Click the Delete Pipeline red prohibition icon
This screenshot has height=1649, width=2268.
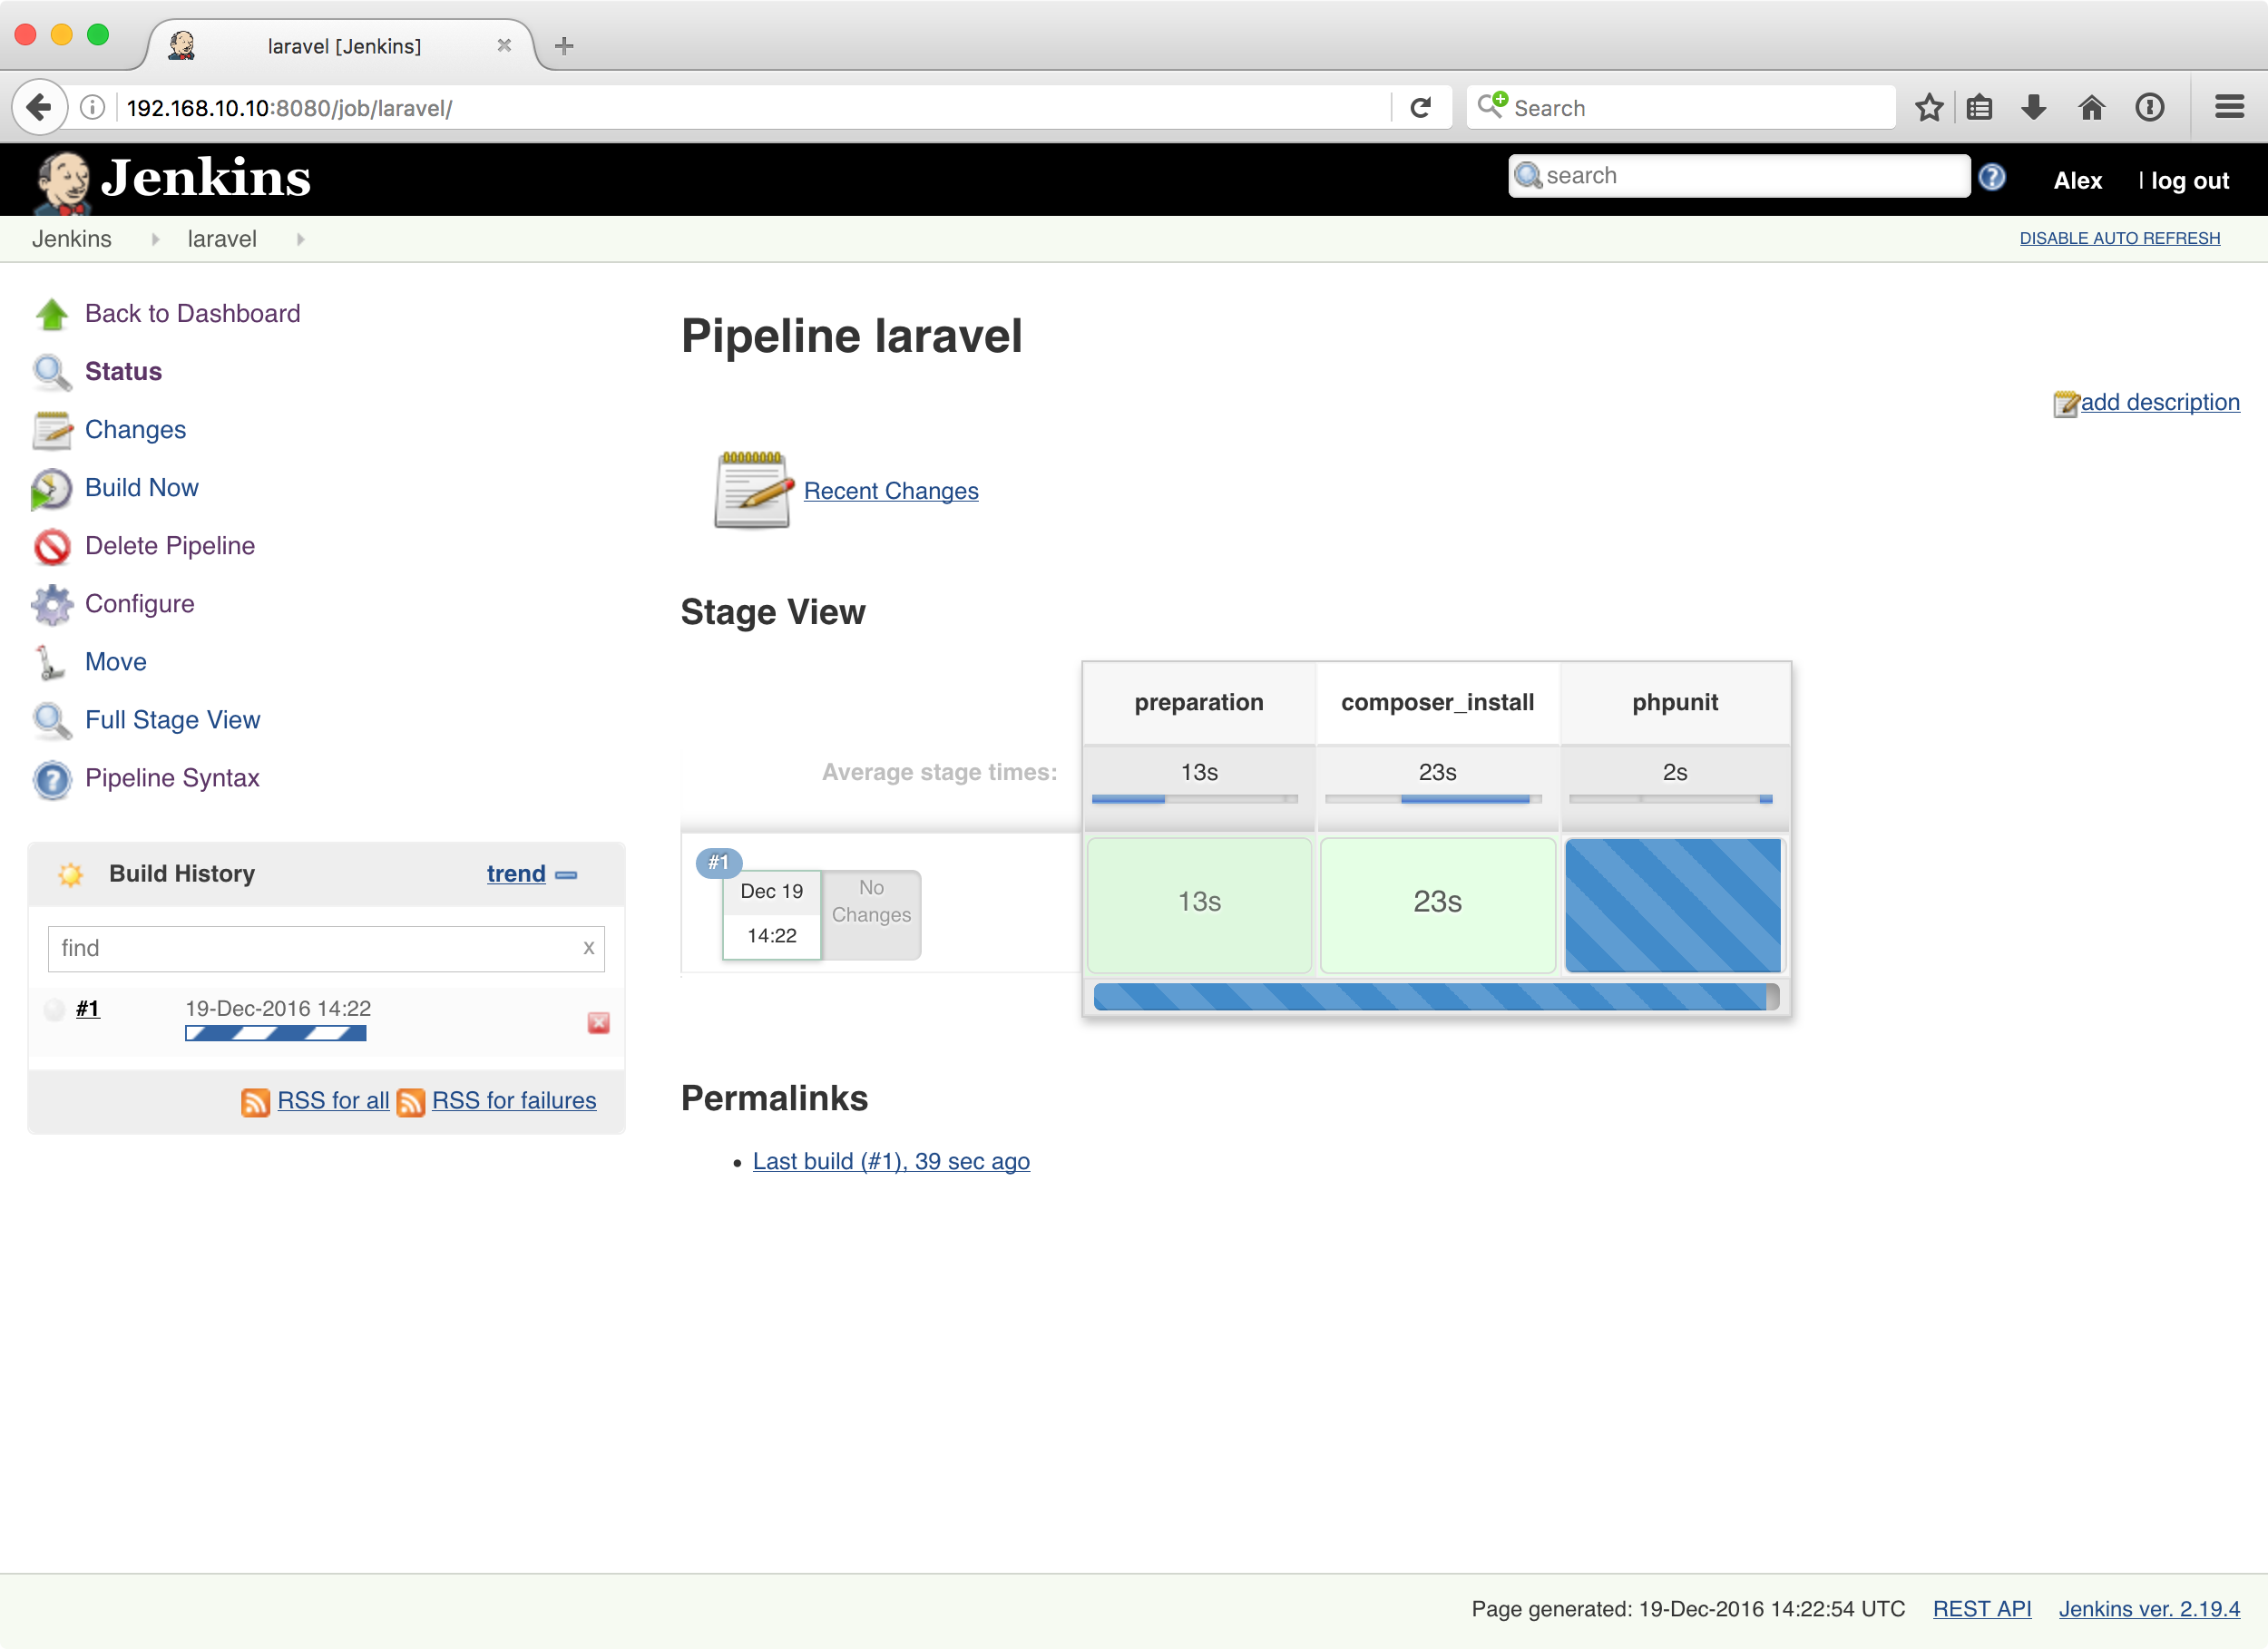click(x=52, y=546)
